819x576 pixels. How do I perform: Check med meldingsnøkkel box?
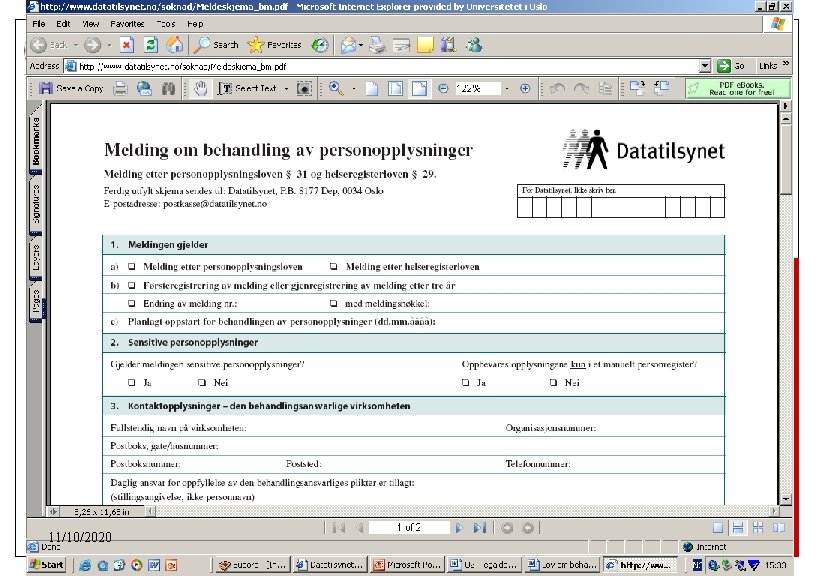click(x=333, y=303)
